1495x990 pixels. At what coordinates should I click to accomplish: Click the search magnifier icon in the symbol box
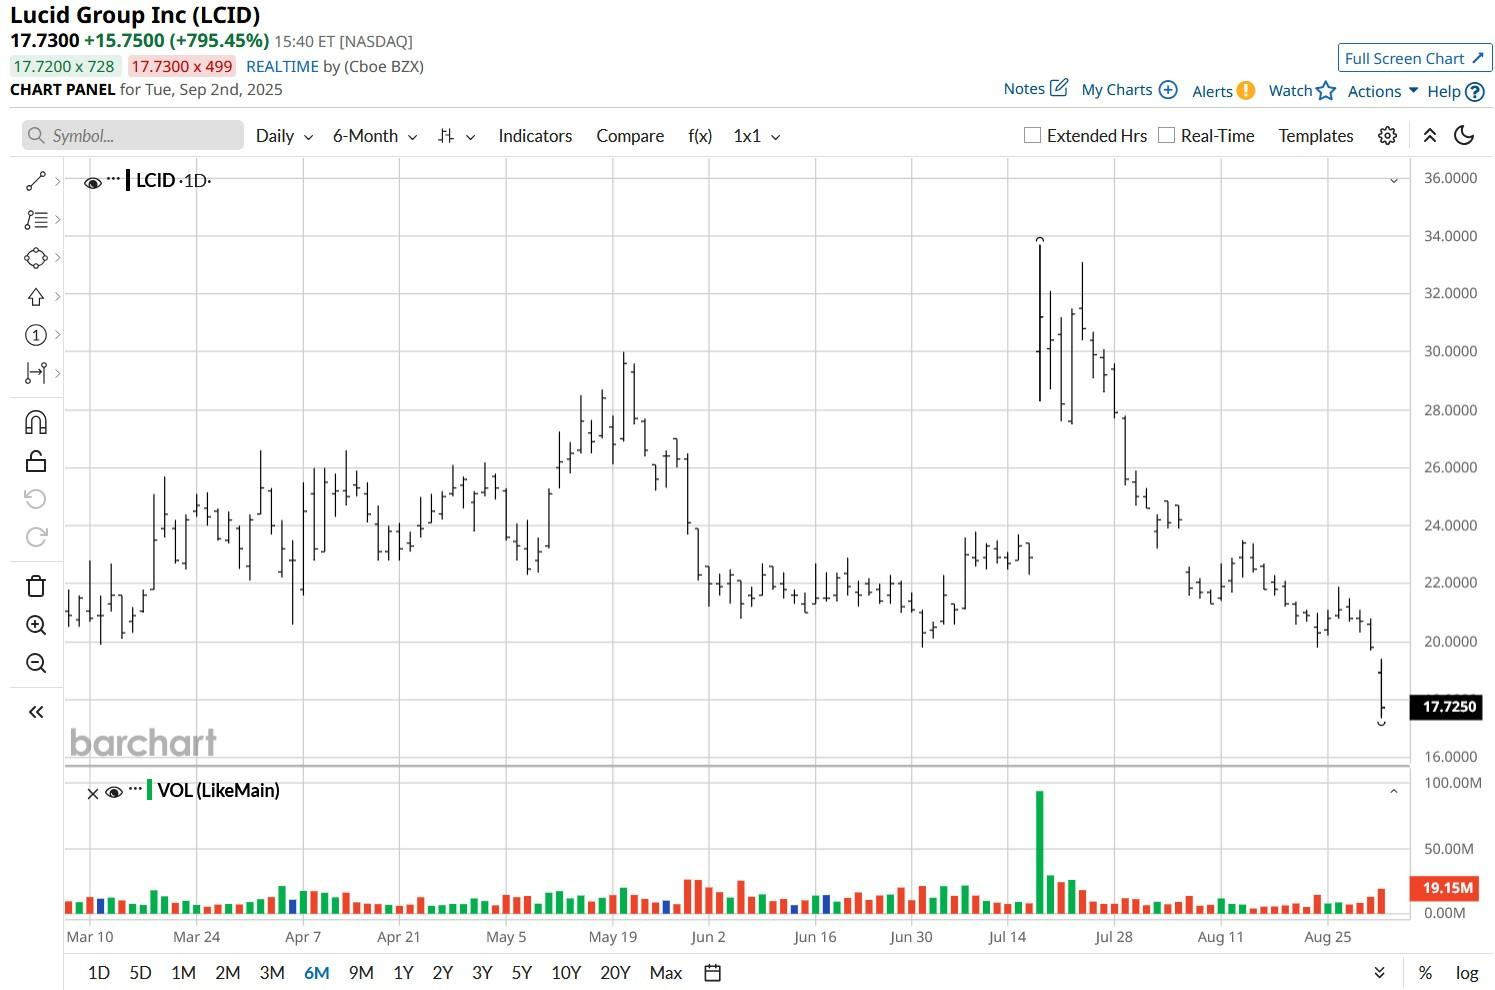(x=37, y=136)
